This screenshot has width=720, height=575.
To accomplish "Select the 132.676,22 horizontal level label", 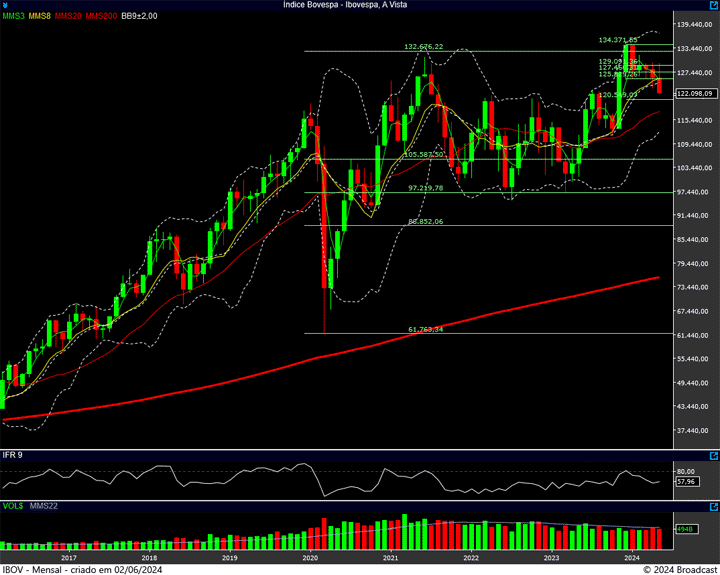I will point(423,46).
